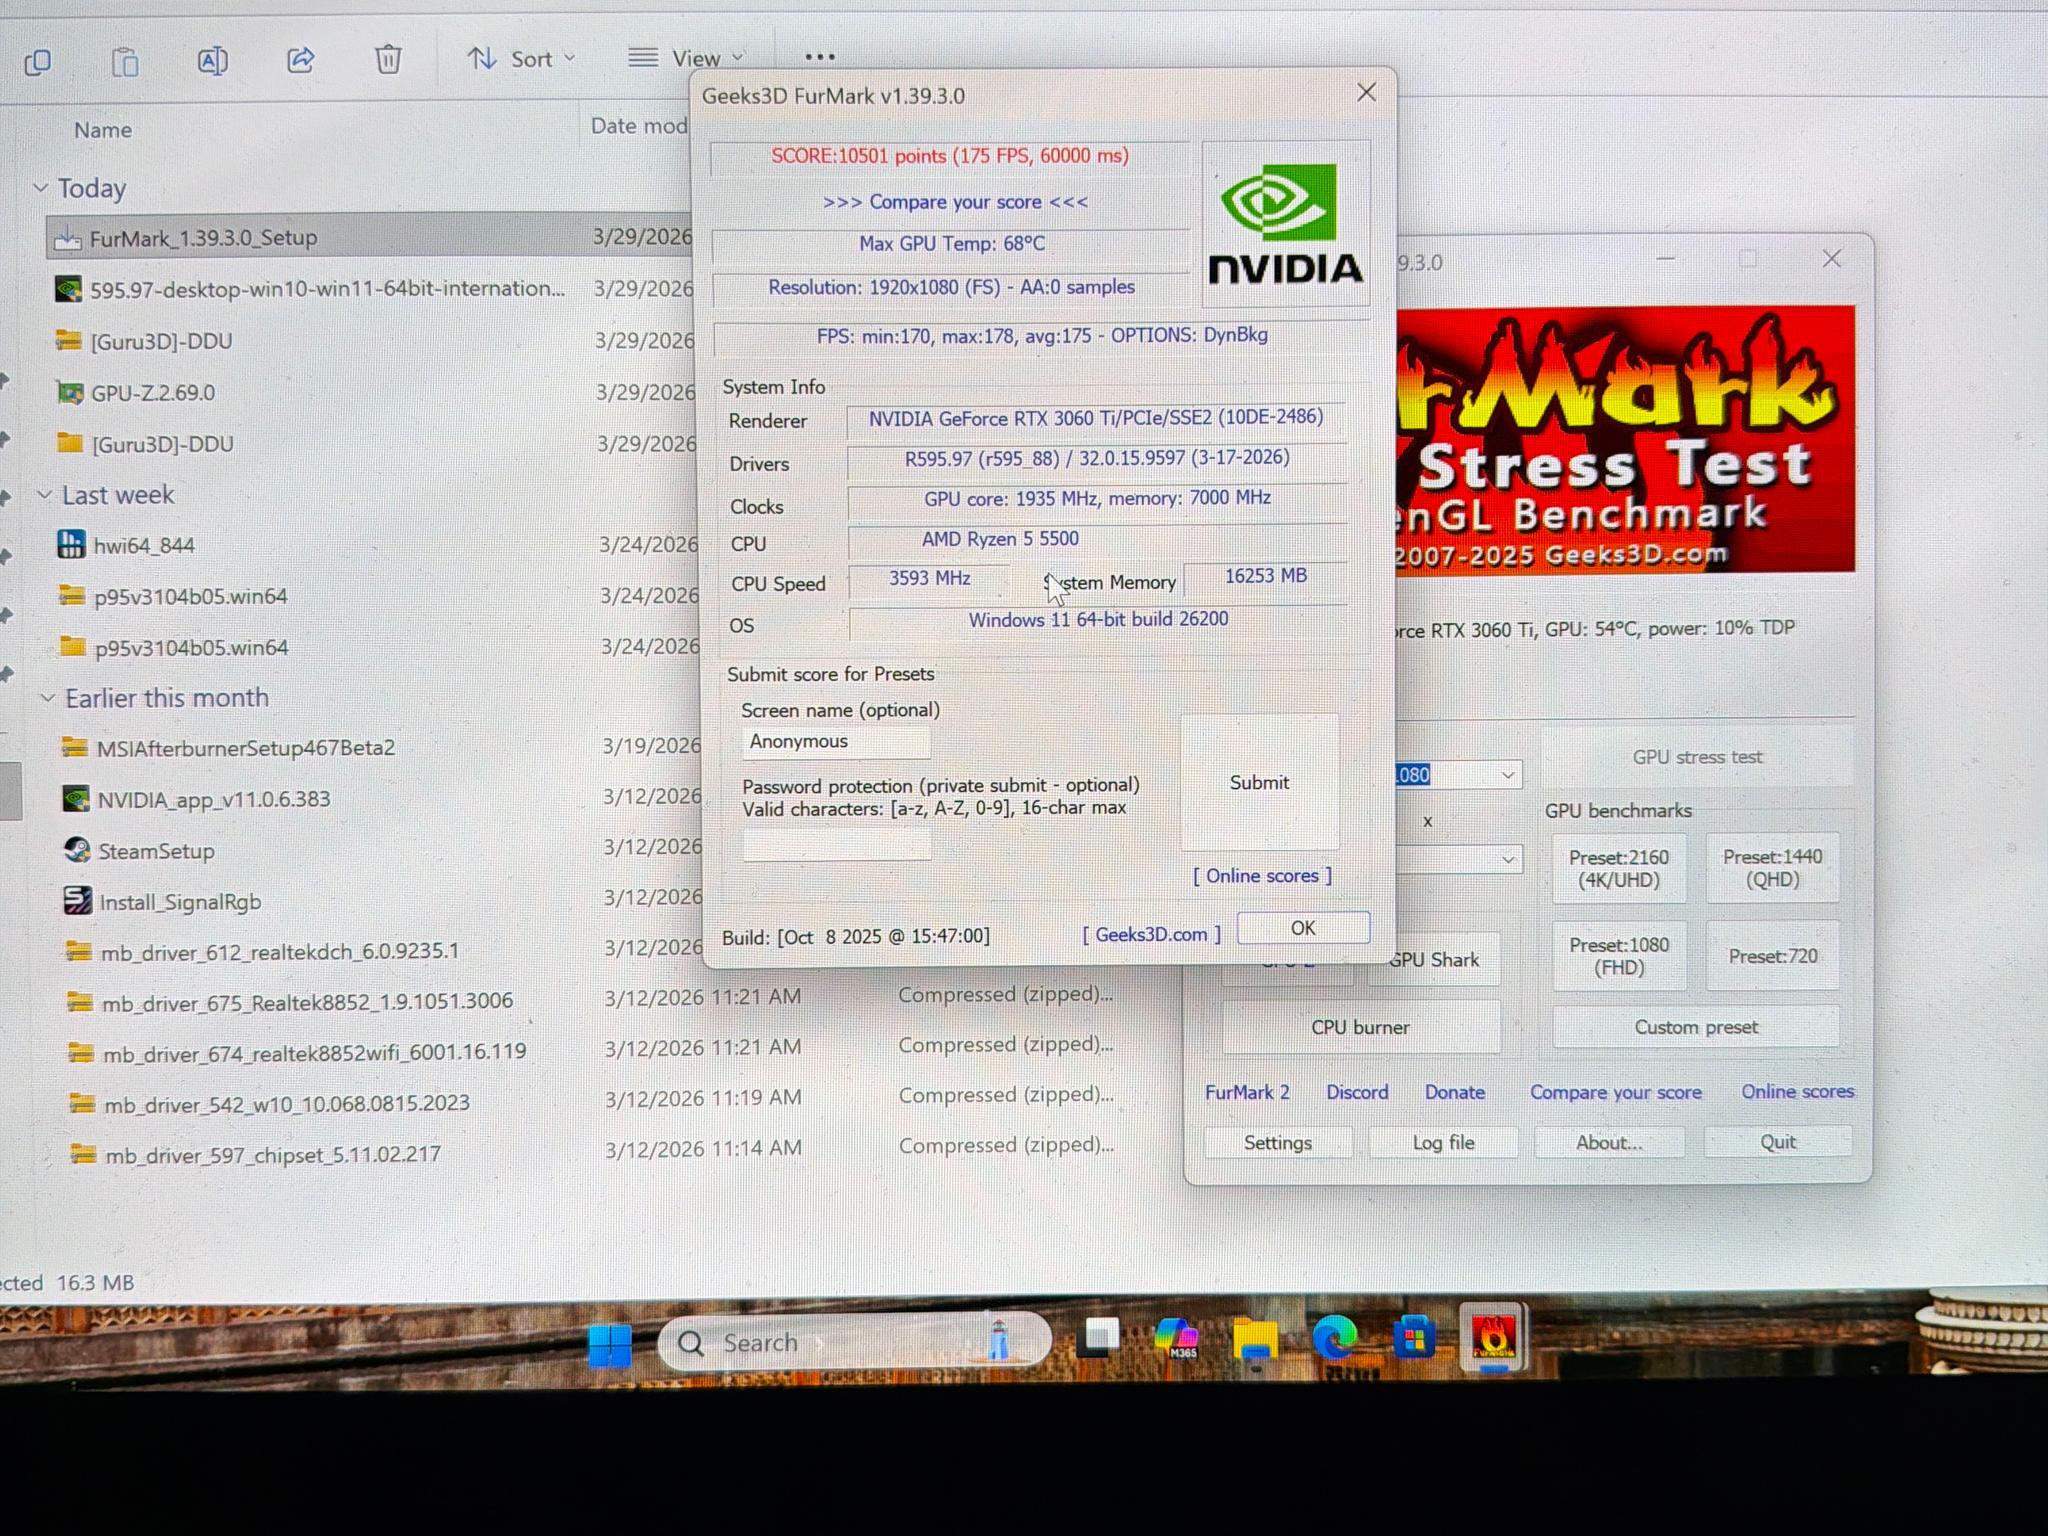Click the Rename icon in Explorer toolbar
The image size is (2048, 1536).
(x=212, y=61)
